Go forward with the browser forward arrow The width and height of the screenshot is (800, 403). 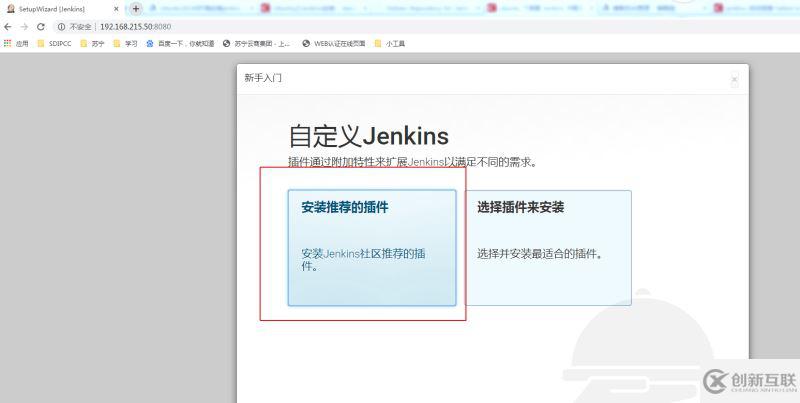pos(24,27)
